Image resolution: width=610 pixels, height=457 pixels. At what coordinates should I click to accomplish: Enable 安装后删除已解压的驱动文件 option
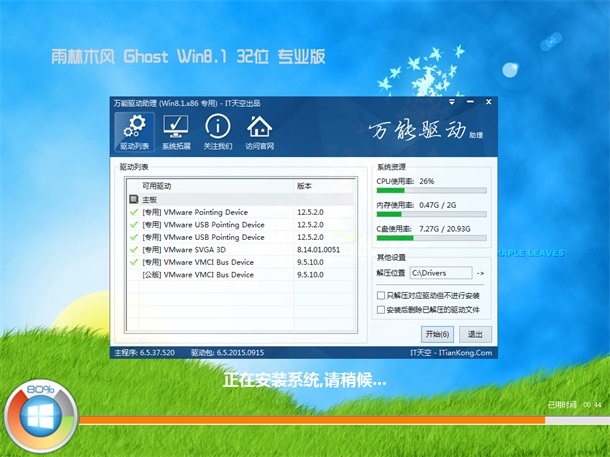pyautogui.click(x=381, y=310)
